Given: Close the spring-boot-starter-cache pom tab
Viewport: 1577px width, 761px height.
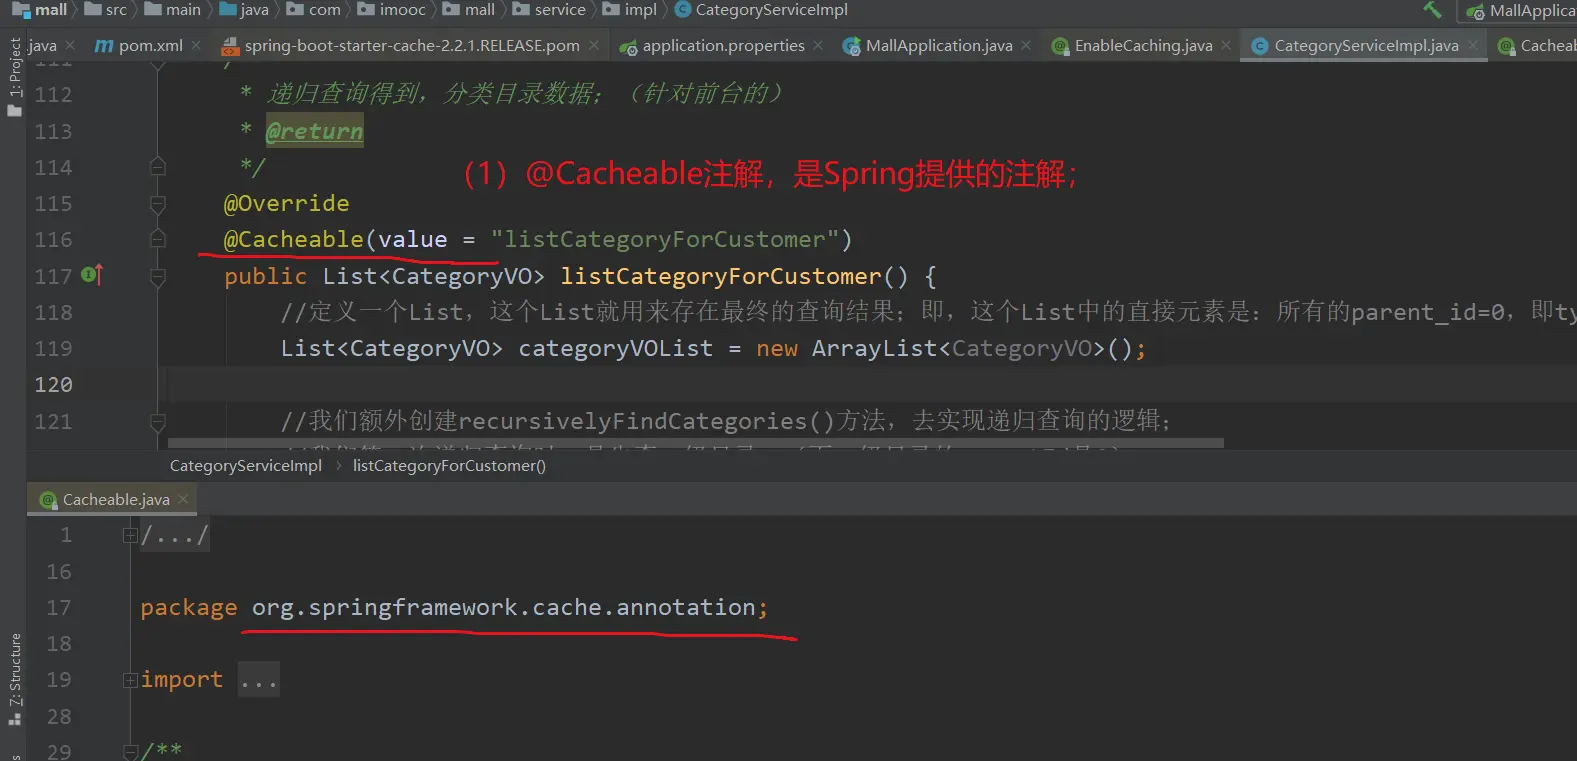Looking at the screenshot, I should pyautogui.click(x=594, y=45).
